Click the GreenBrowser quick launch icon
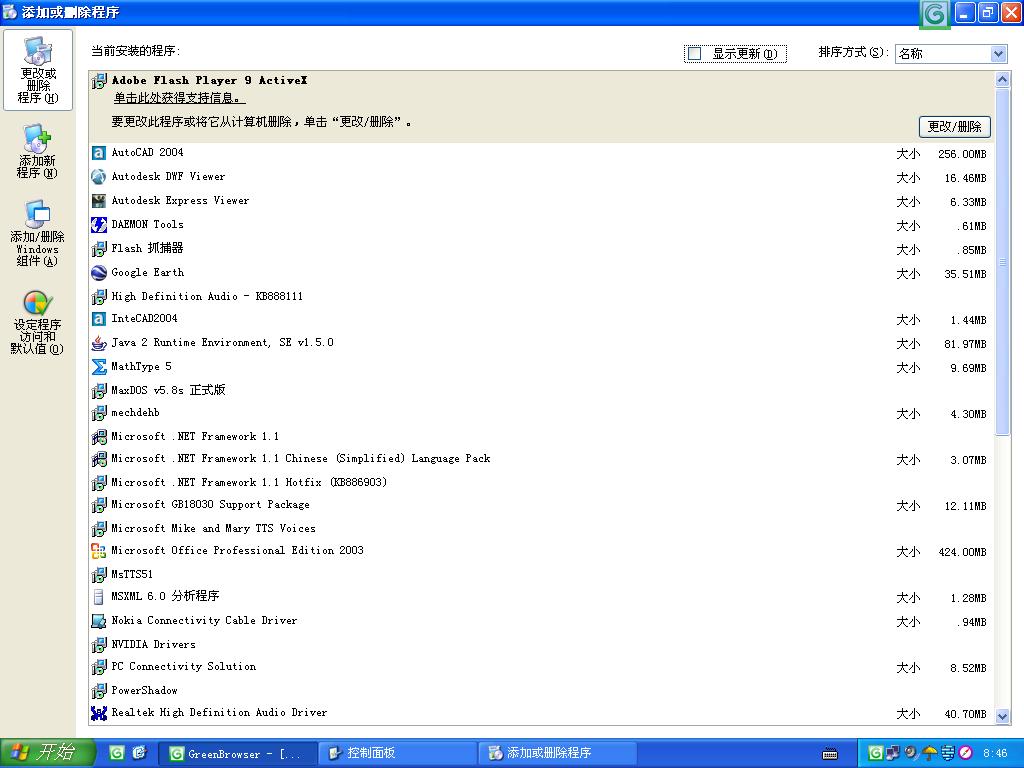This screenshot has height=768, width=1024. click(117, 754)
